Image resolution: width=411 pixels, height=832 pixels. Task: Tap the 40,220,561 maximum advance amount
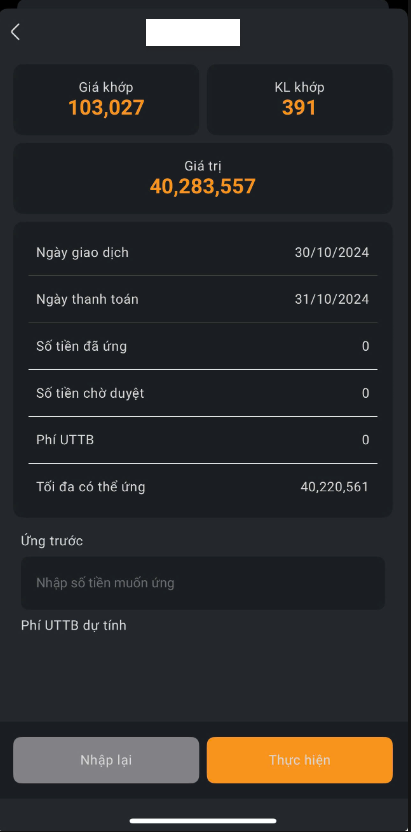335,487
